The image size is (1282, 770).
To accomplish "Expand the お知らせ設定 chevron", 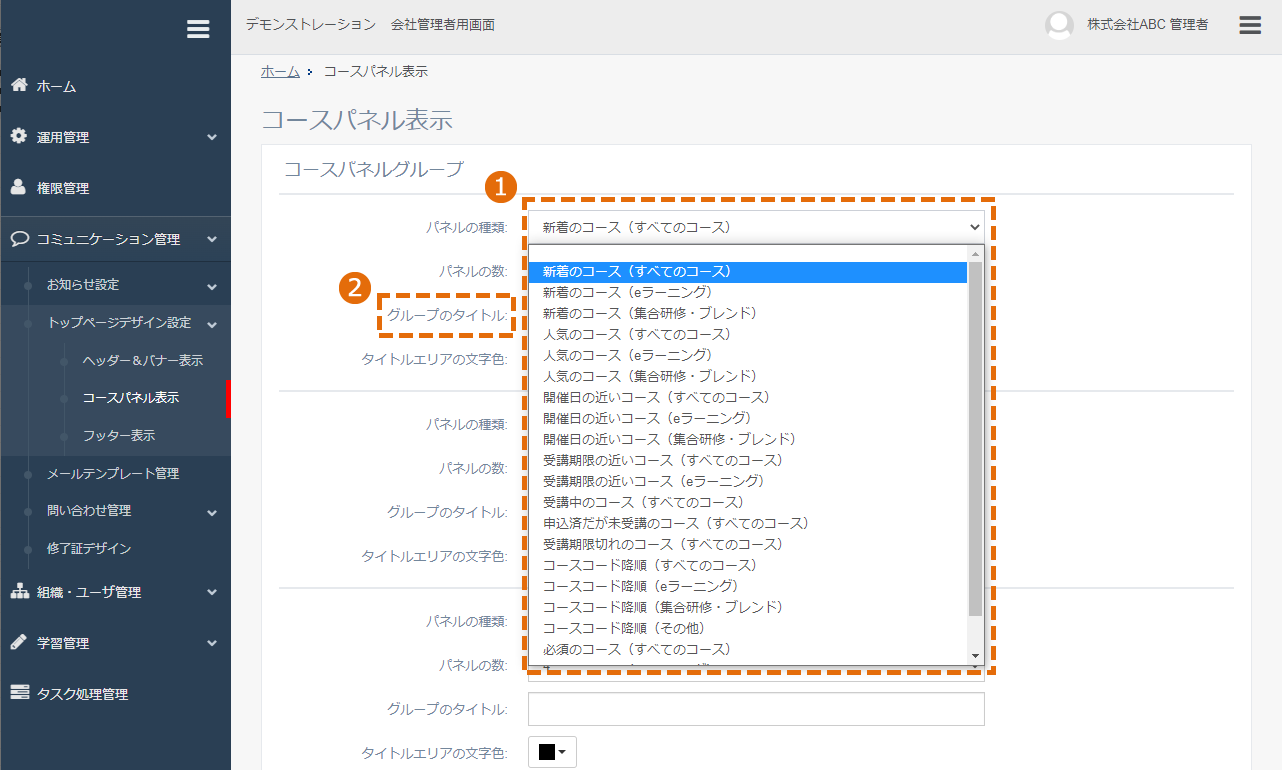I will pos(212,286).
